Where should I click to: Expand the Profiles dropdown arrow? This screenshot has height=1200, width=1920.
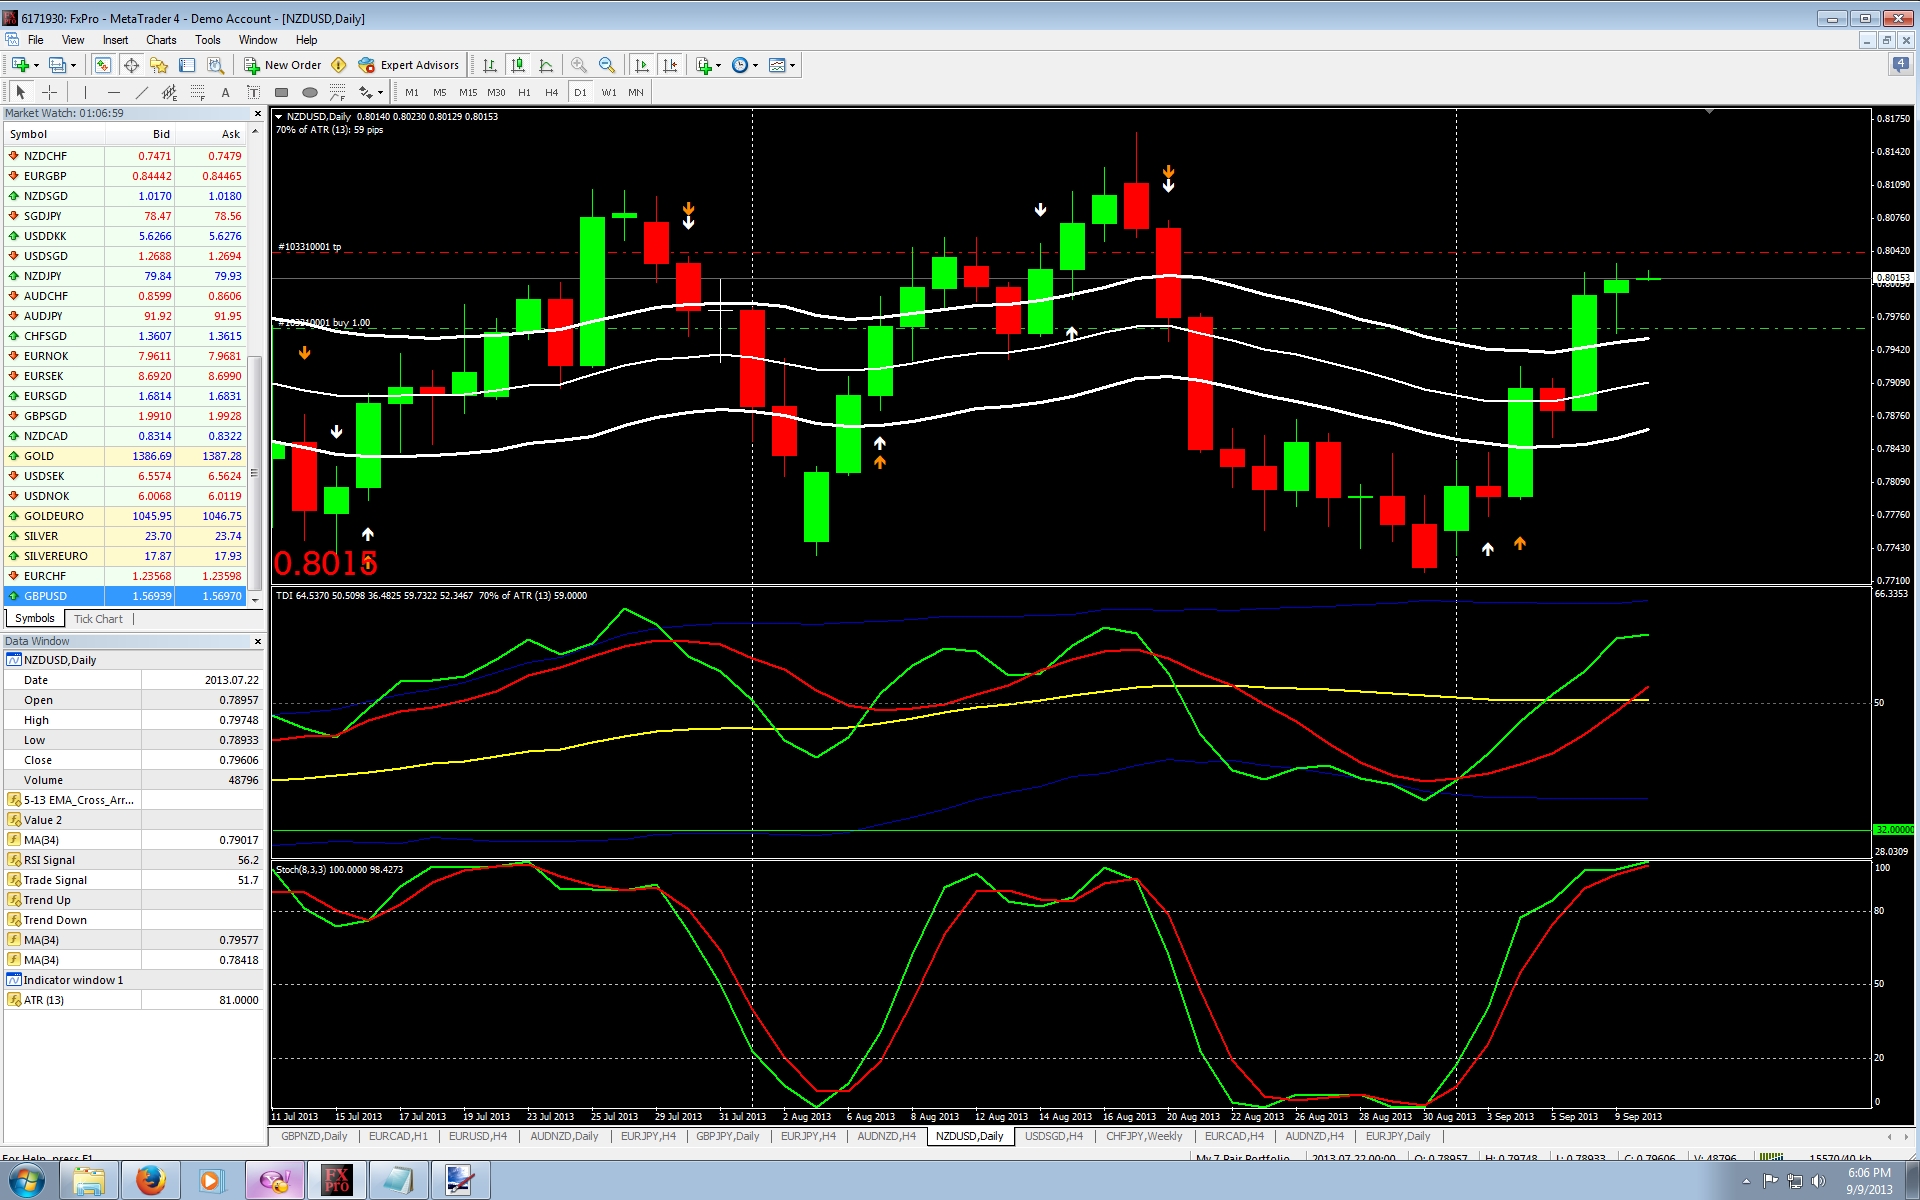tap(74, 65)
